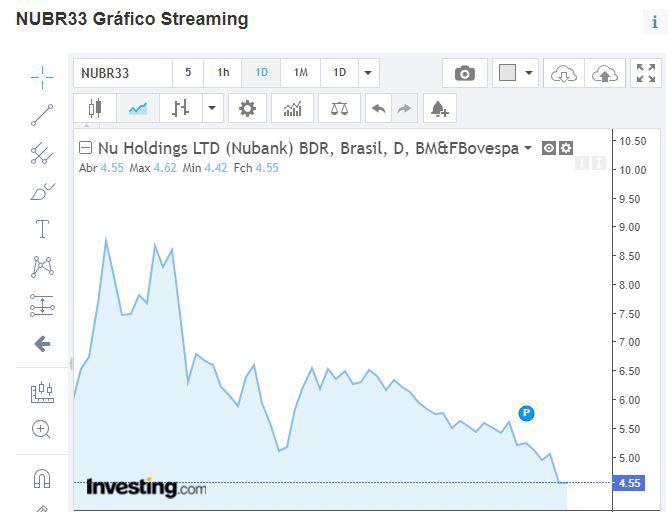Click the 'Abr 4.55' open value

(101, 168)
